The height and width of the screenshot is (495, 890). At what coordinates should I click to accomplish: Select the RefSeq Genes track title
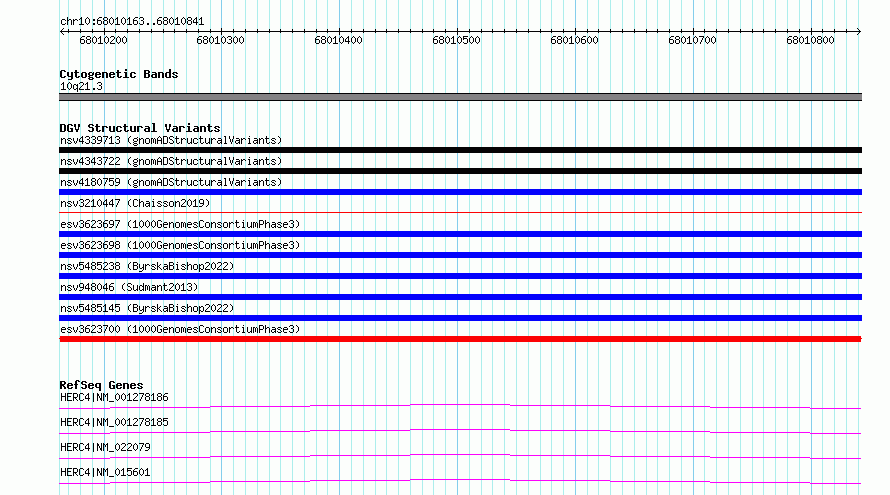101,385
